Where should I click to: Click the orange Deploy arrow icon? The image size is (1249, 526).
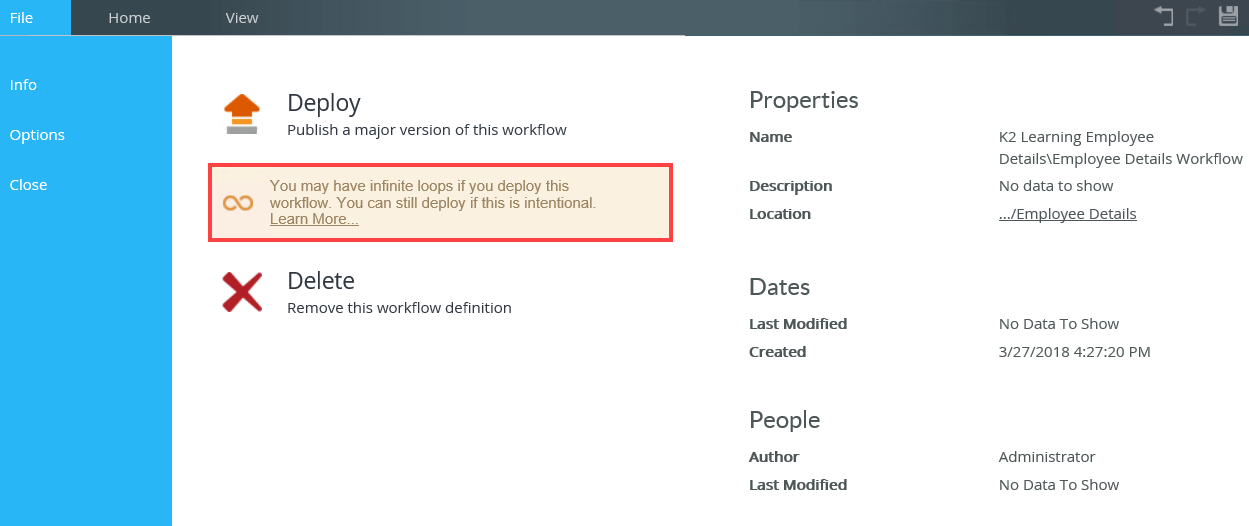(241, 114)
